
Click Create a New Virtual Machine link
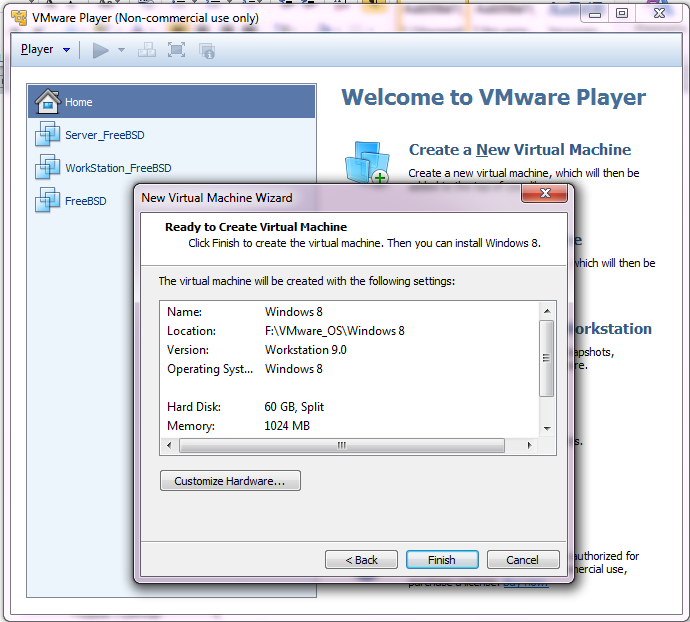click(x=520, y=150)
